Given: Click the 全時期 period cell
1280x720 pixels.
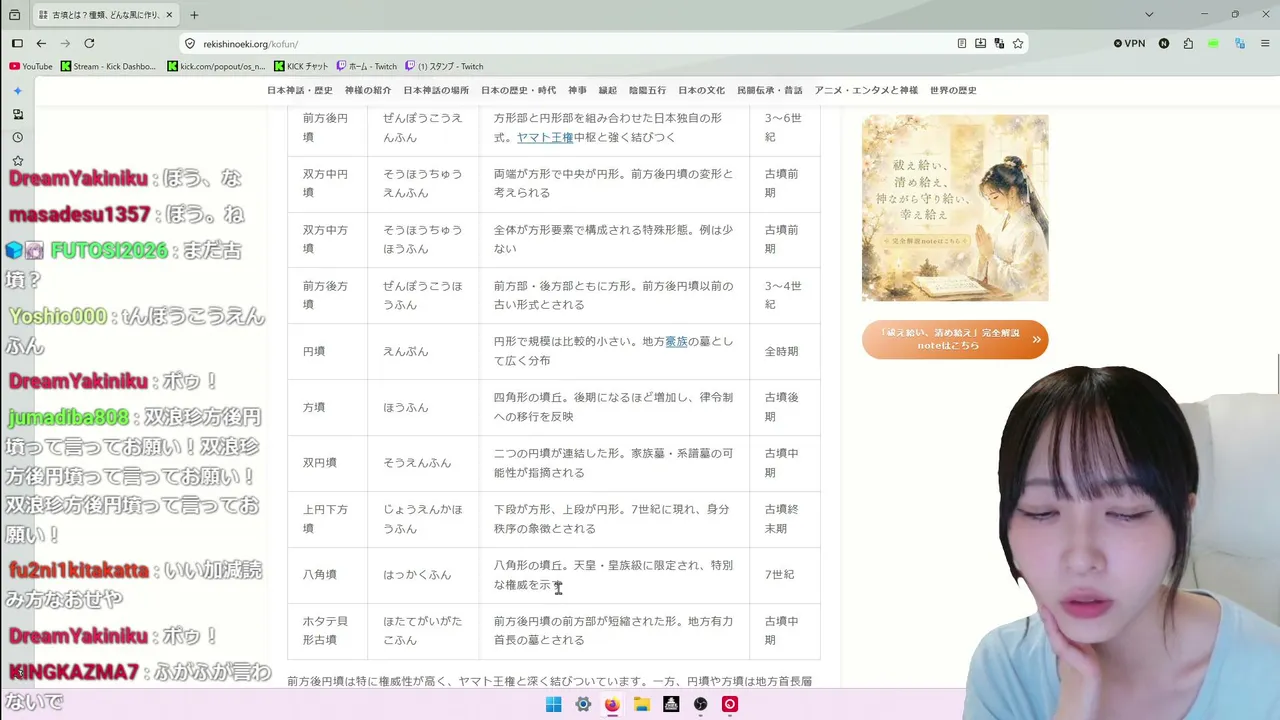Looking at the screenshot, I should point(785,351).
